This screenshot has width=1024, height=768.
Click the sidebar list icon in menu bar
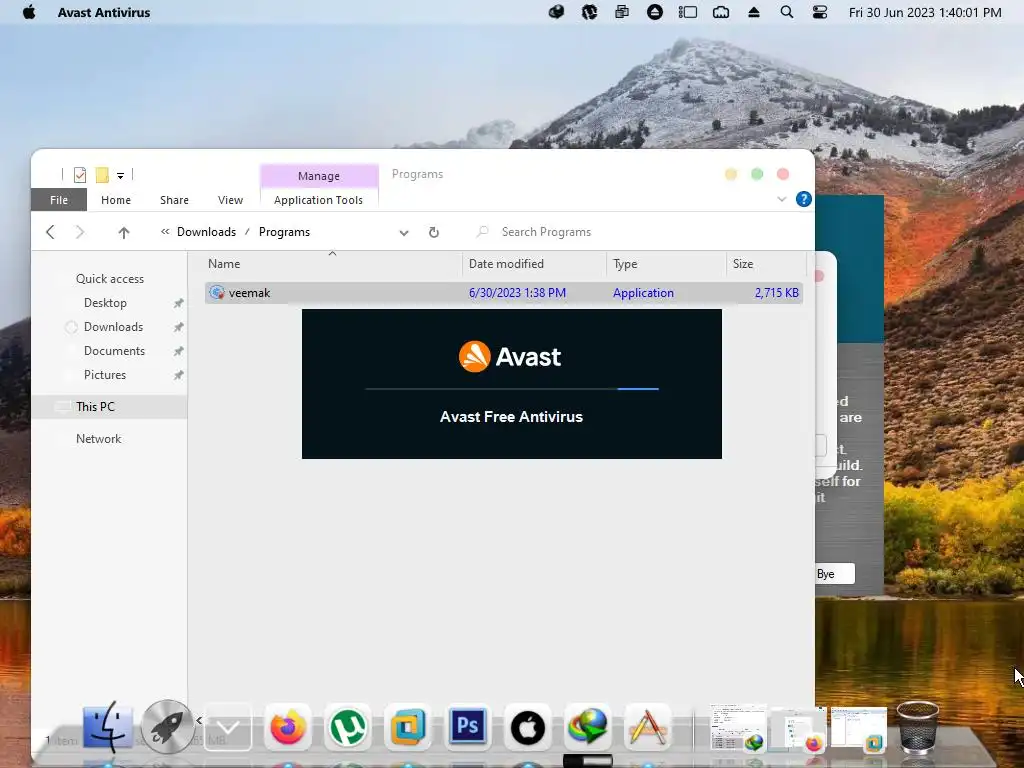688,12
